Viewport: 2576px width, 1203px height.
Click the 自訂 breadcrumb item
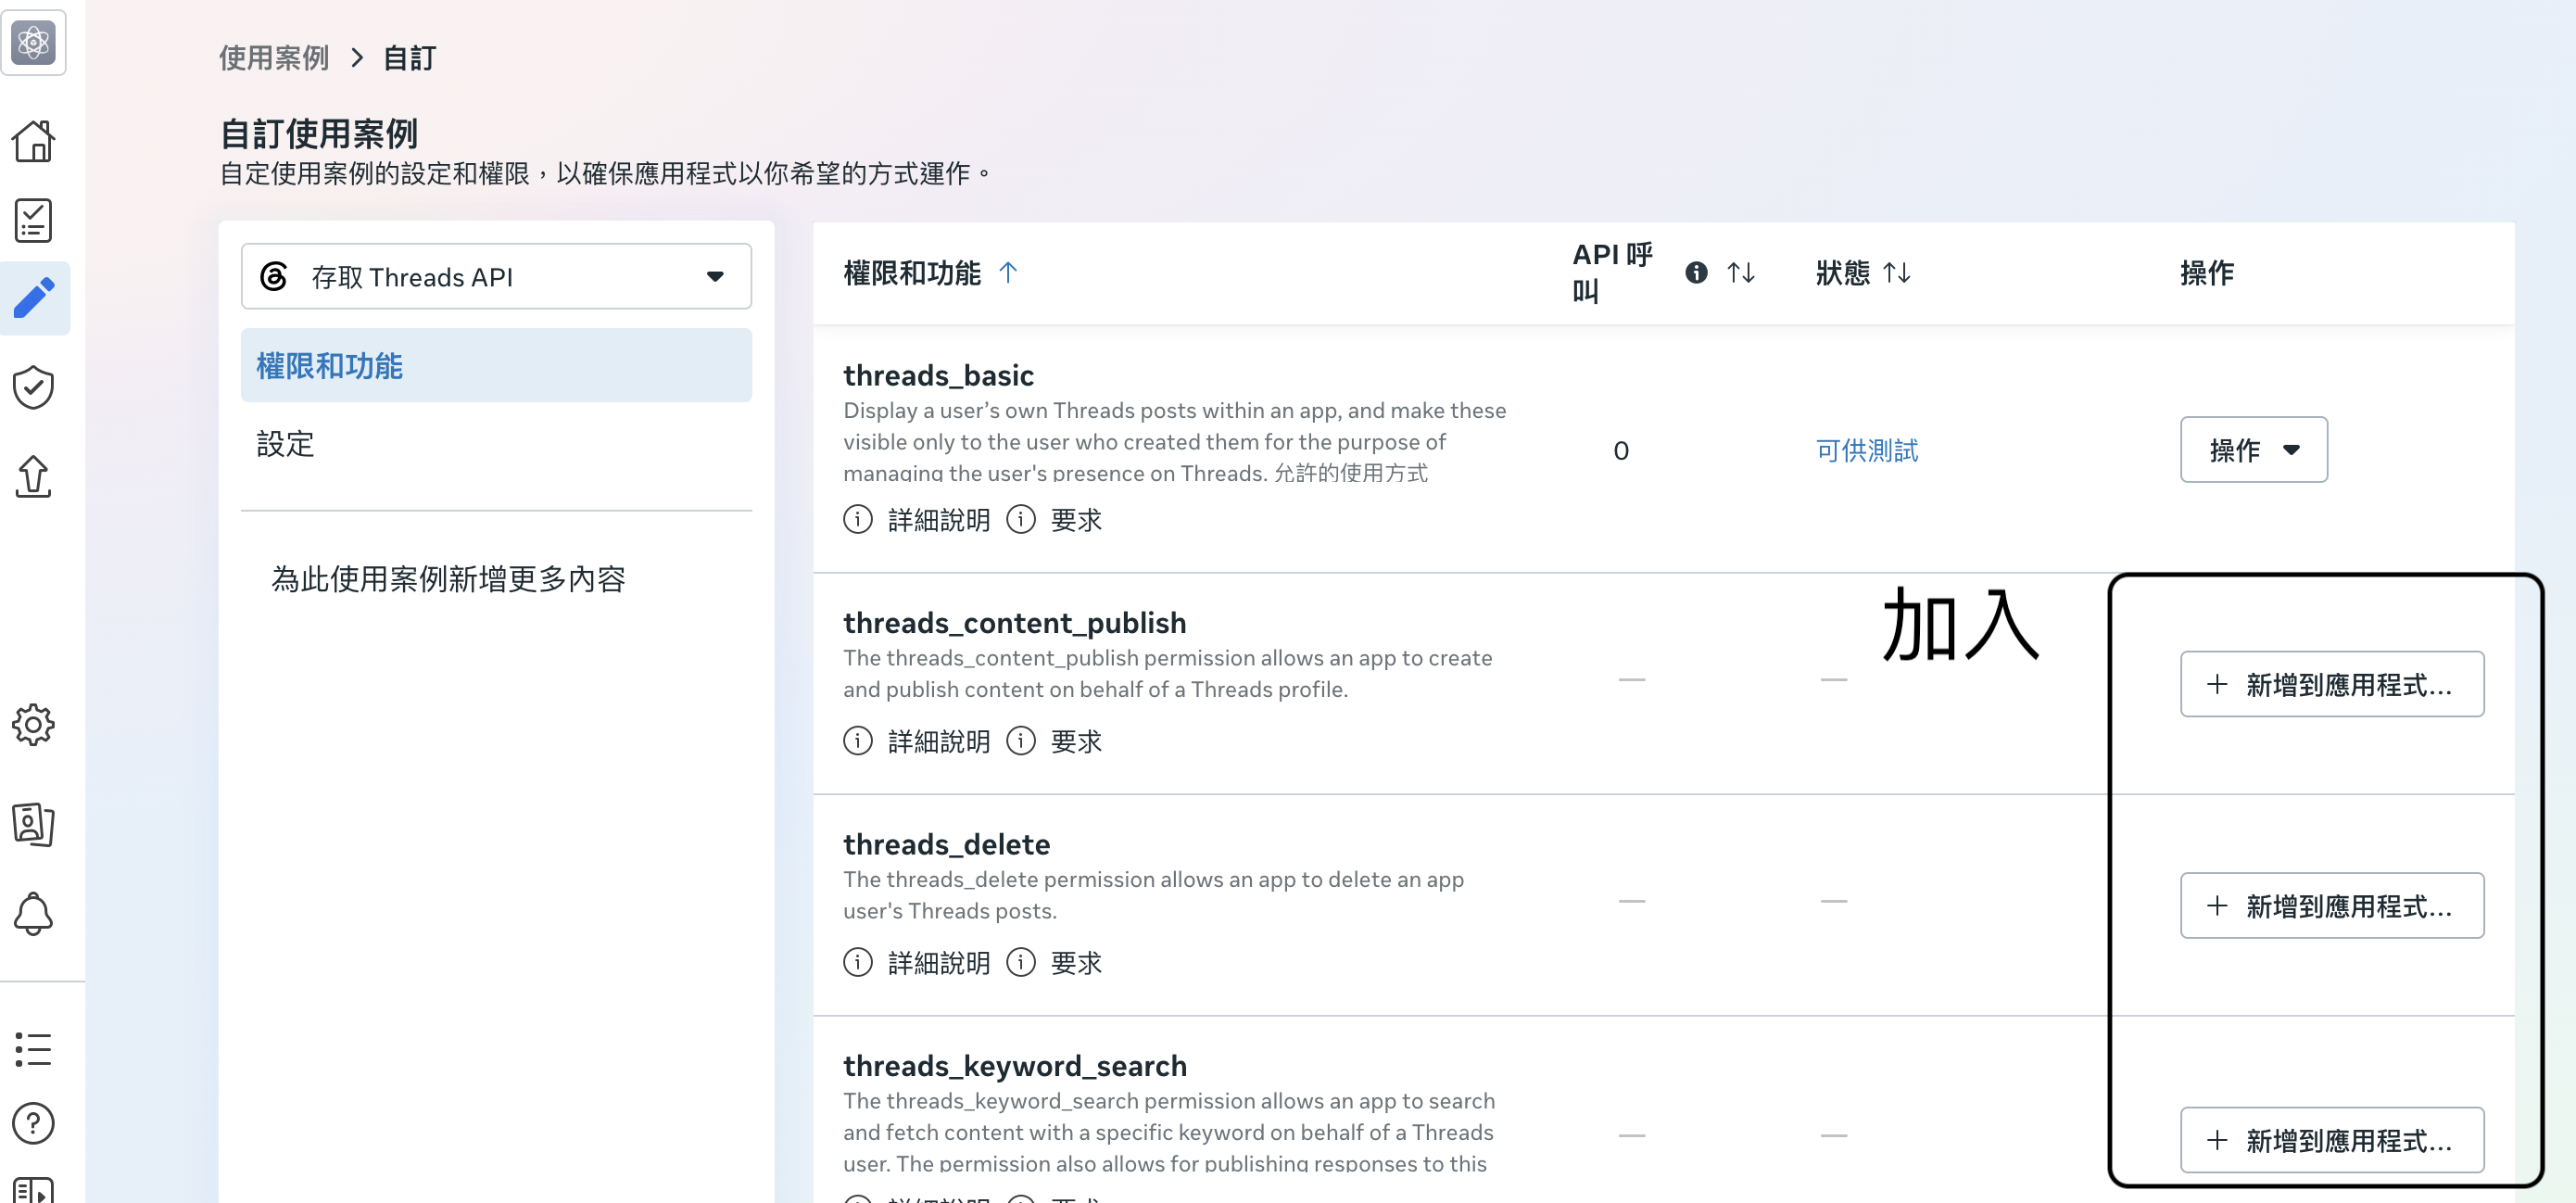[x=410, y=57]
